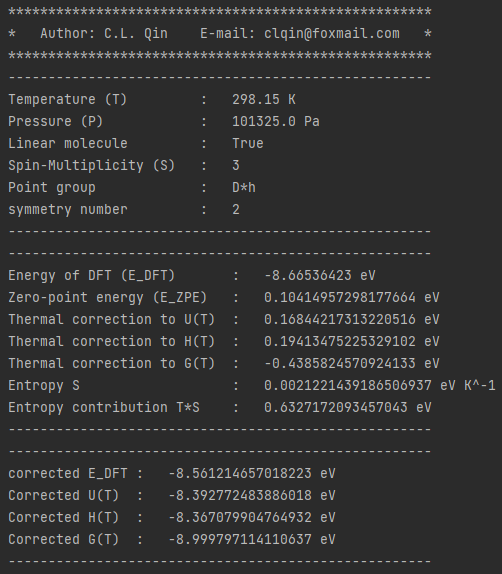This screenshot has height=574, width=502.
Task: Click the symmetry number value 2
Action: pos(236,209)
